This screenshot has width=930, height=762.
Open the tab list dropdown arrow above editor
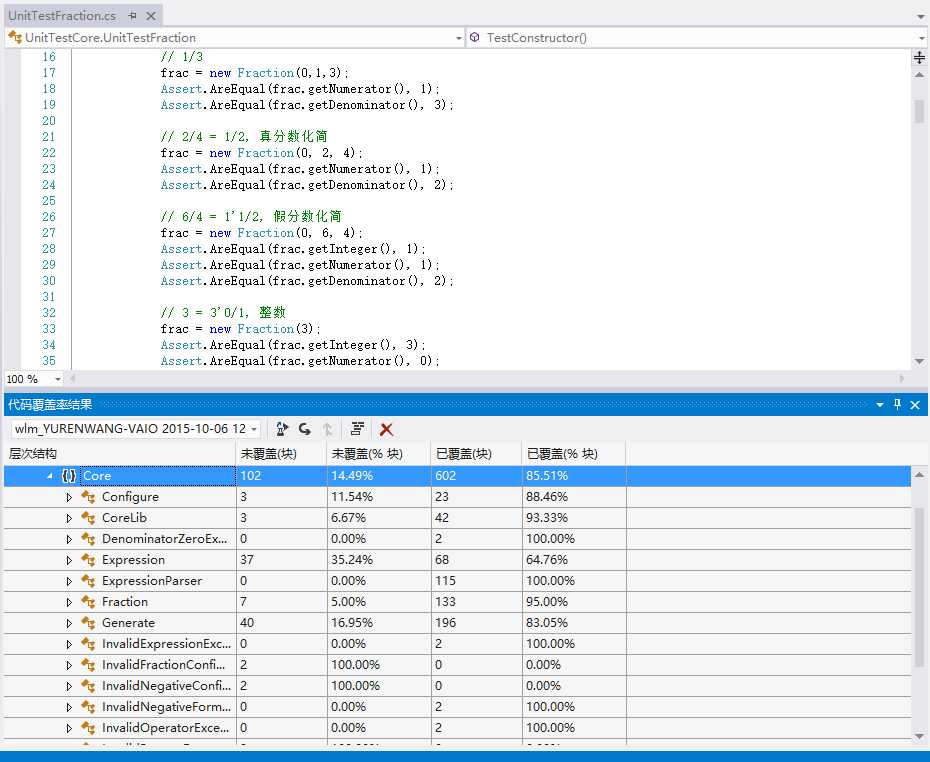921,17
